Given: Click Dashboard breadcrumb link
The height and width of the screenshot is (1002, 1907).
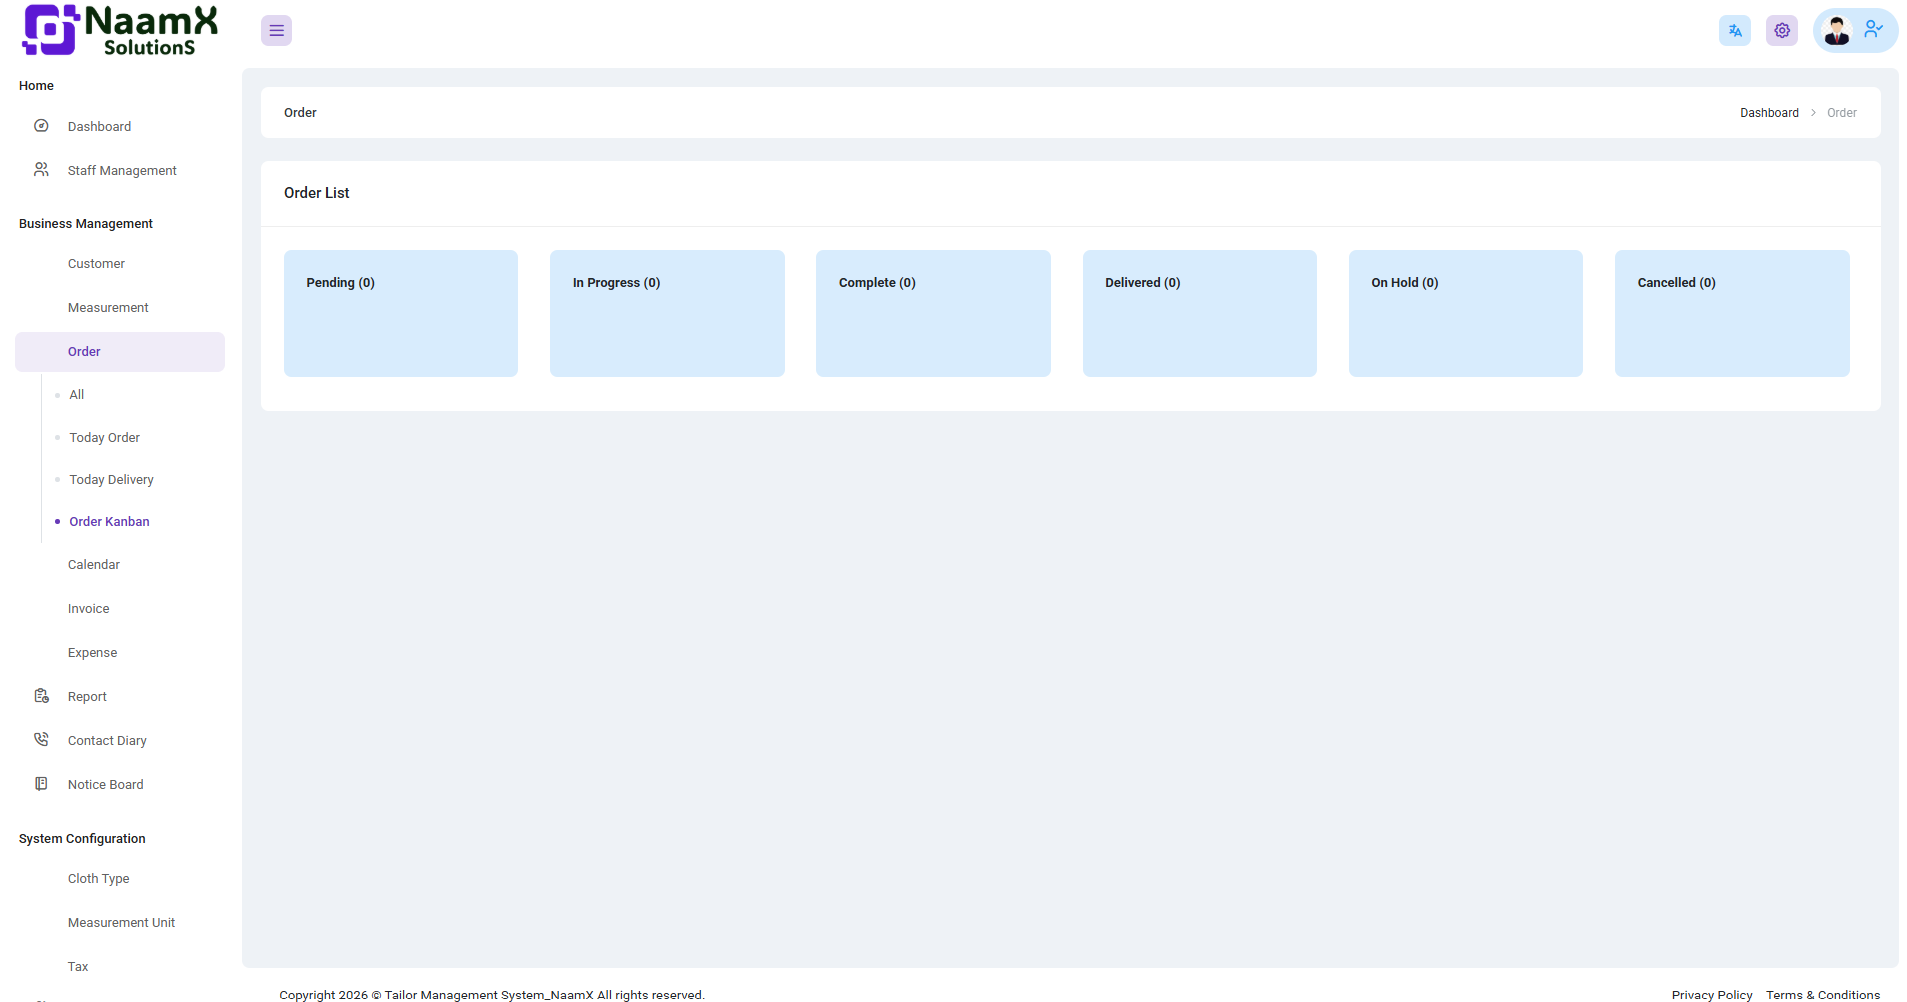Looking at the screenshot, I should 1769,113.
